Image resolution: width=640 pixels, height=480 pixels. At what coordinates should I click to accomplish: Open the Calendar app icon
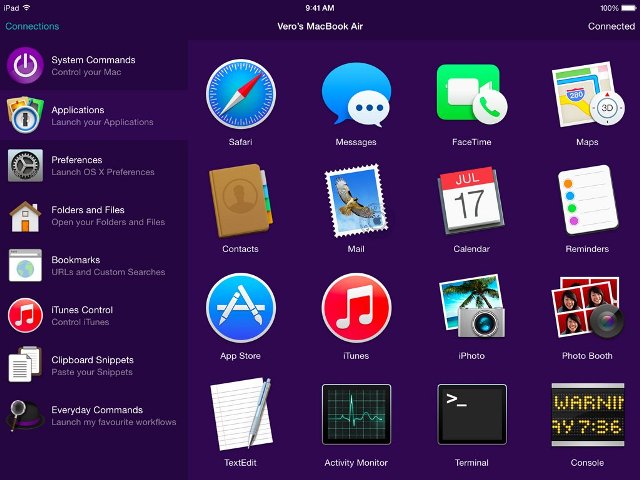[471, 201]
